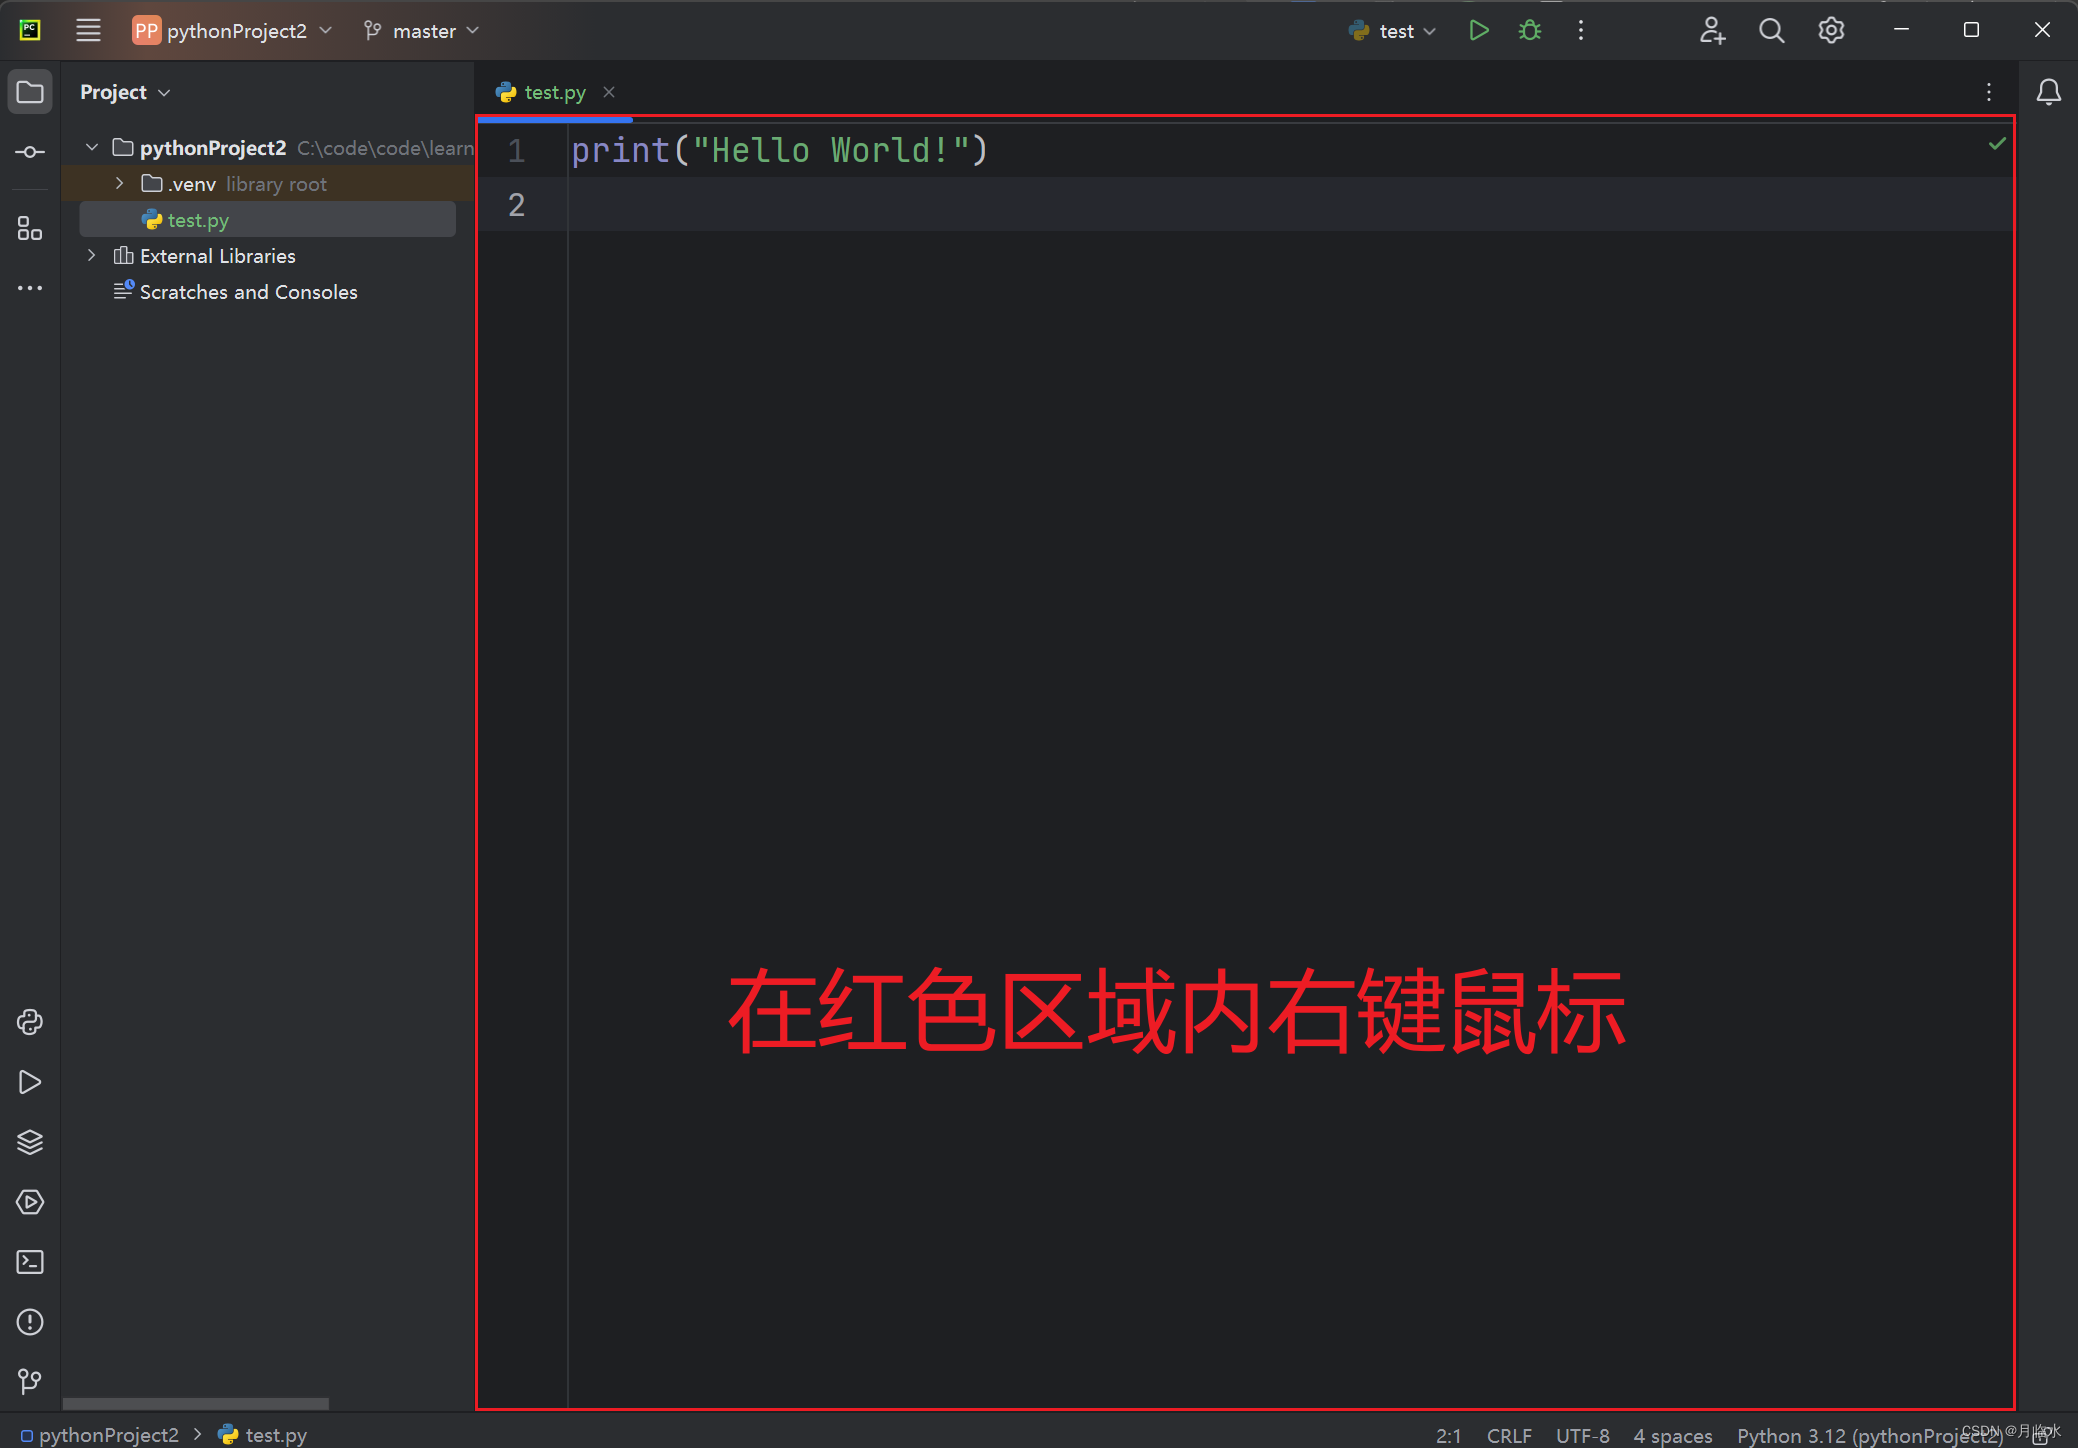Show the Problems tool window
Image resolution: width=2078 pixels, height=1448 pixels.
coord(30,1322)
